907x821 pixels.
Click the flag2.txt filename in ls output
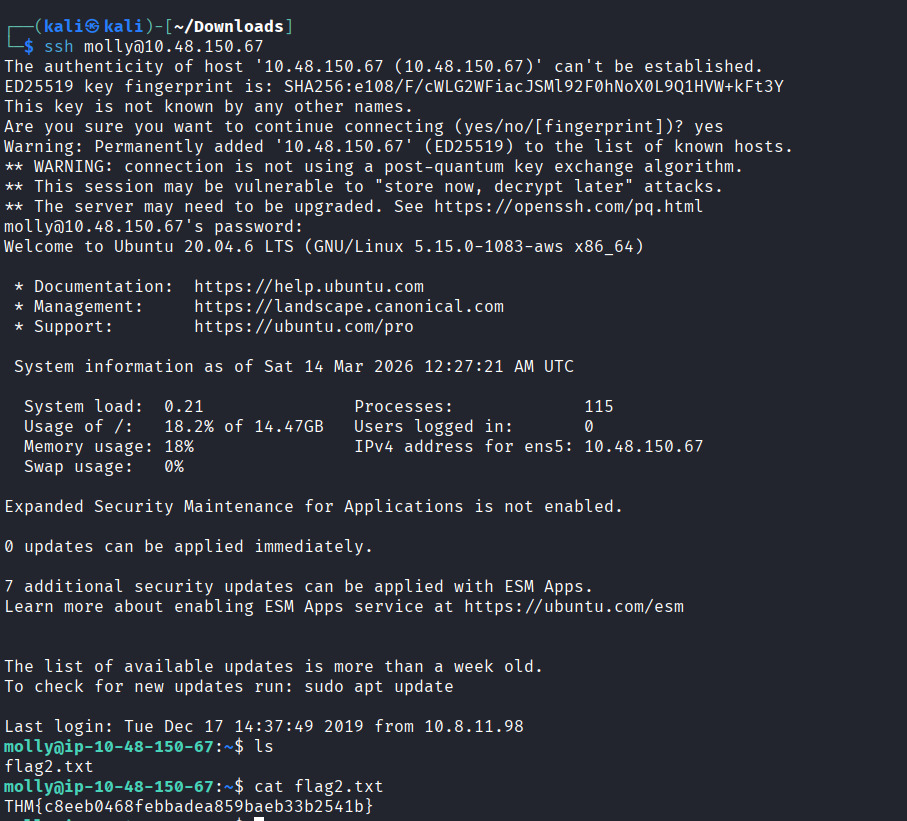click(49, 766)
